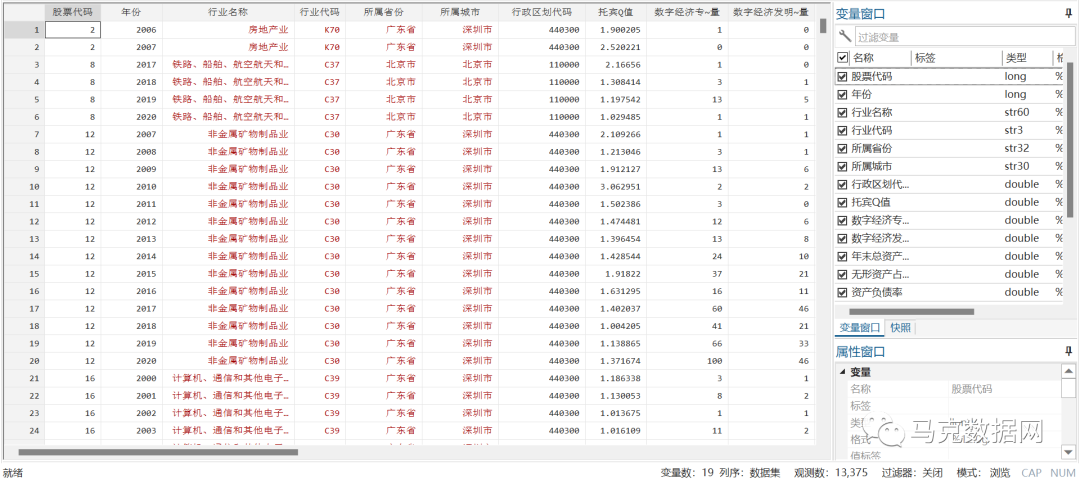Click the down arrow of the 属性窗口 scrollbar
Image resolution: width=1080 pixels, height=479 pixels.
click(x=1068, y=451)
